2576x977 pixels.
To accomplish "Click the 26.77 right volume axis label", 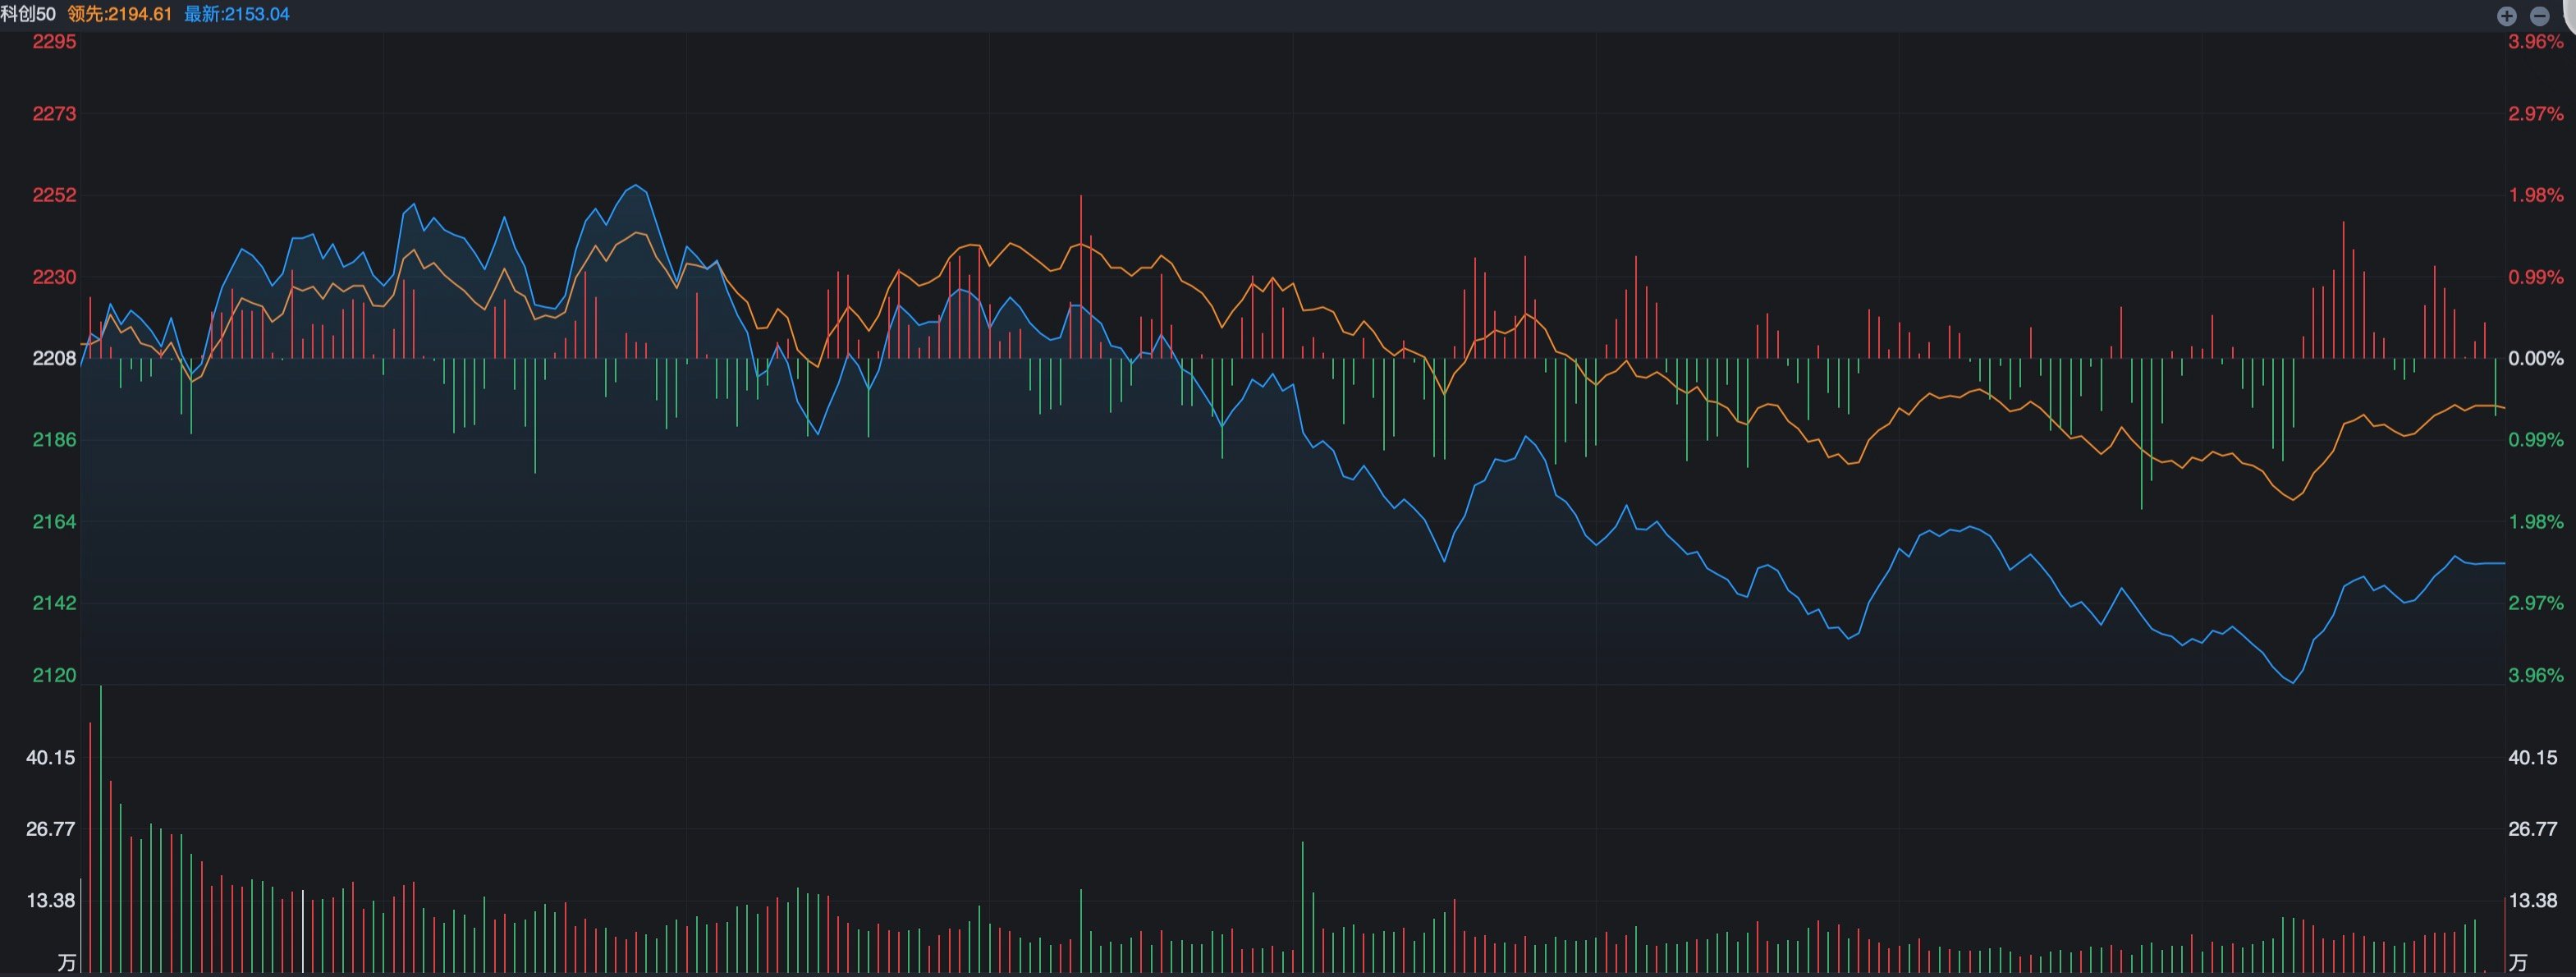I will [x=2532, y=828].
